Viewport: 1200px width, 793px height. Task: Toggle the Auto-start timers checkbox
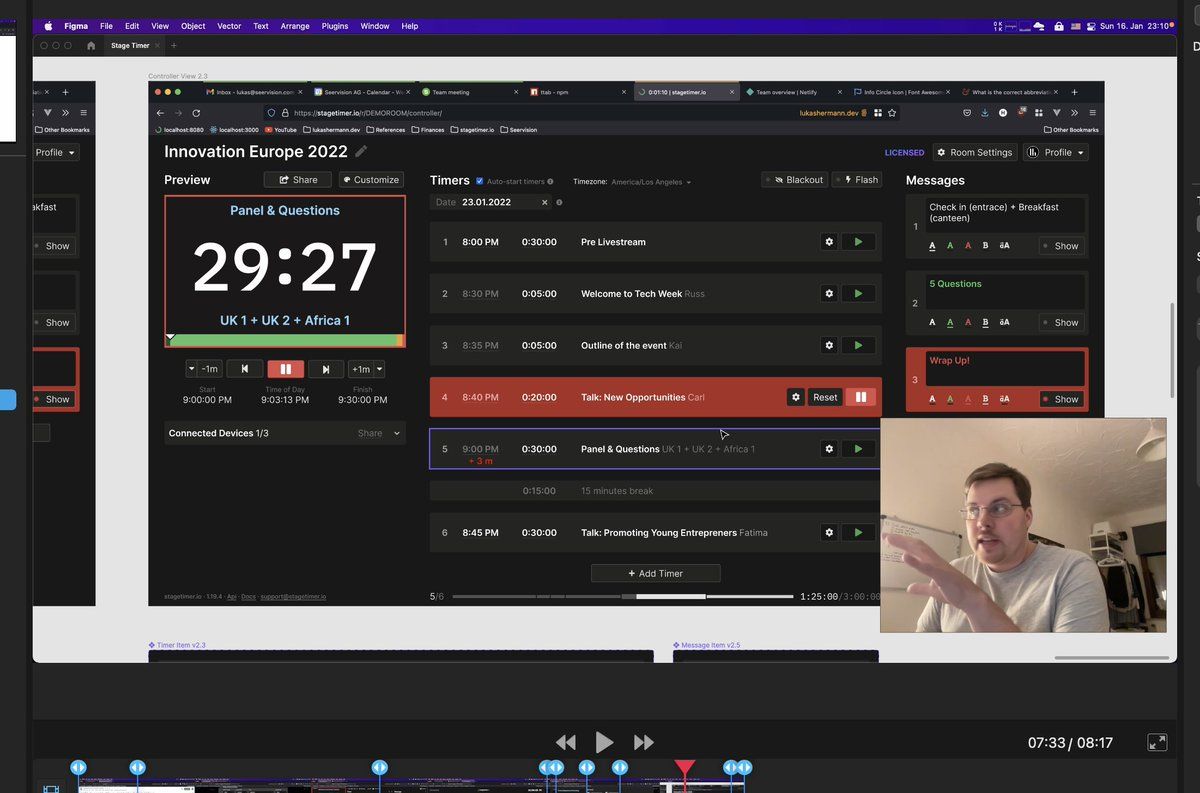(x=480, y=181)
